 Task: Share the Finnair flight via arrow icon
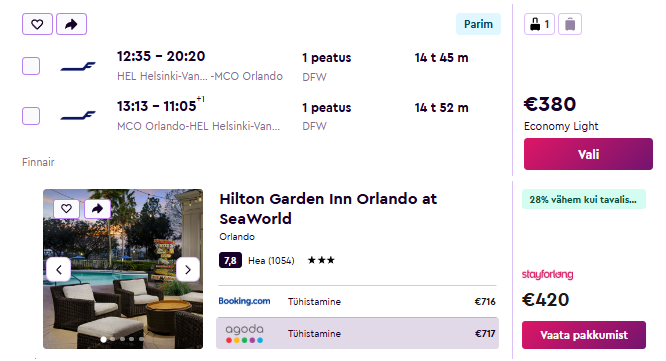71,24
